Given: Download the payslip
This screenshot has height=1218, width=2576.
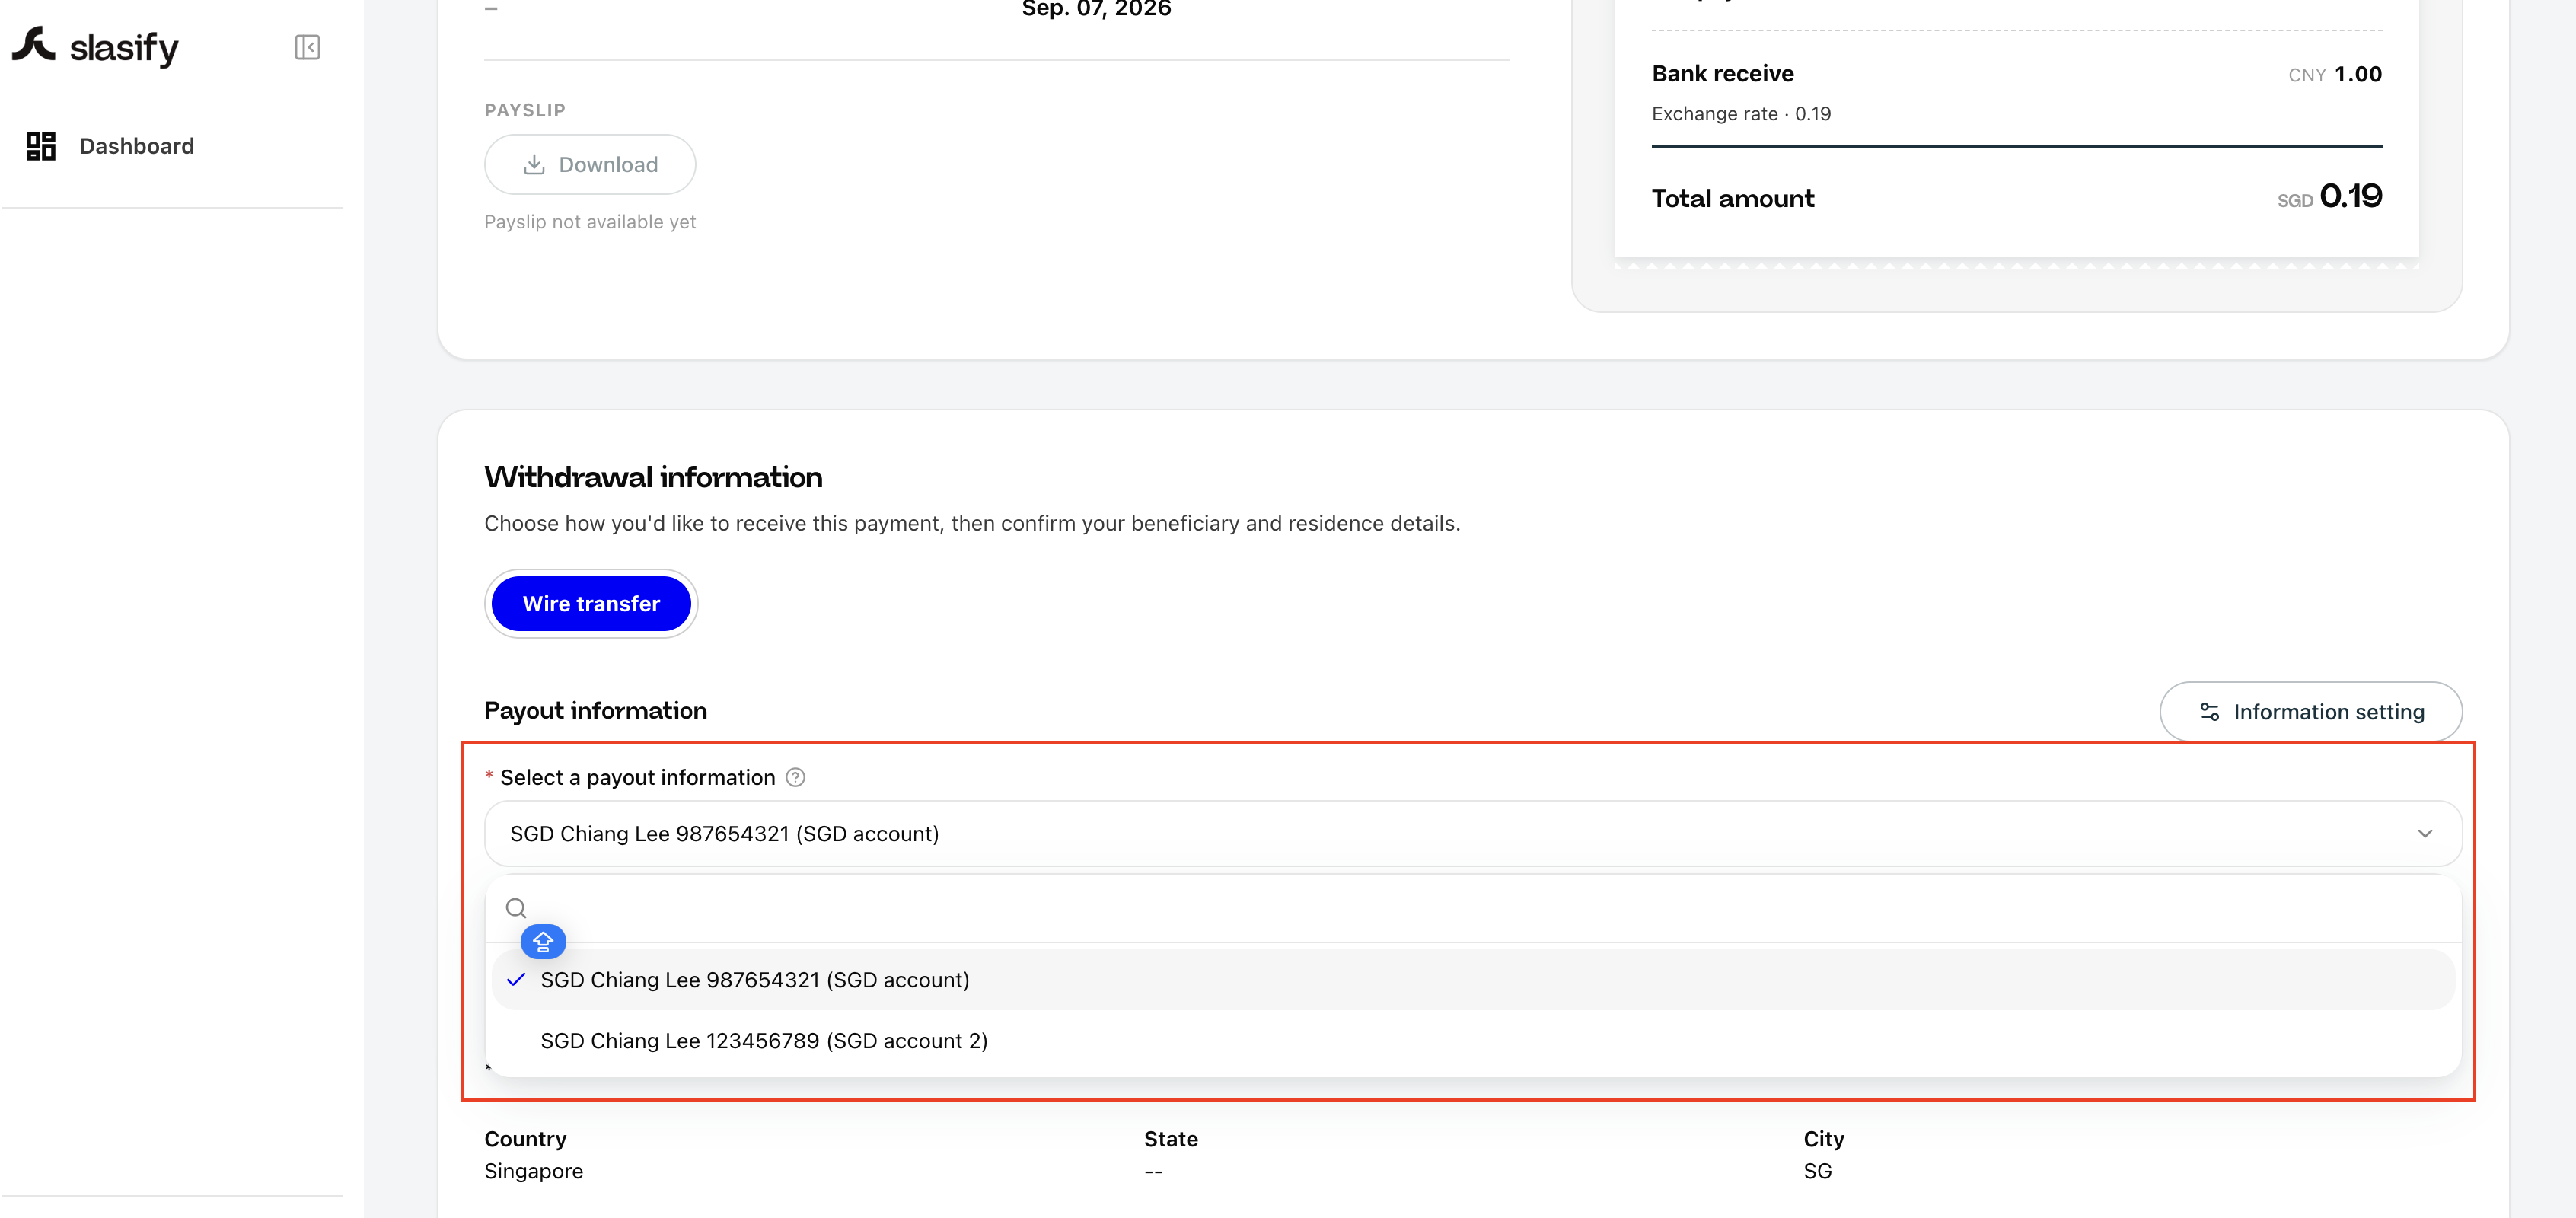Looking at the screenshot, I should coord(590,164).
